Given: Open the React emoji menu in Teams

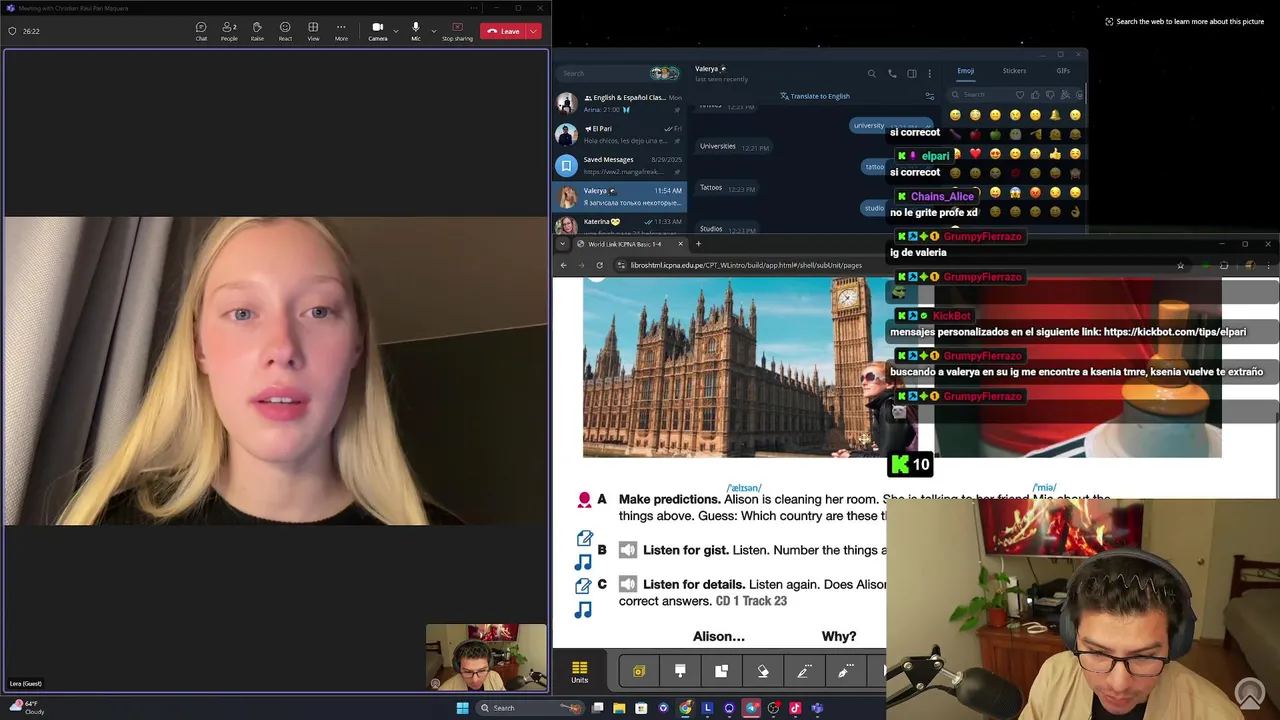Looking at the screenshot, I should [x=285, y=31].
